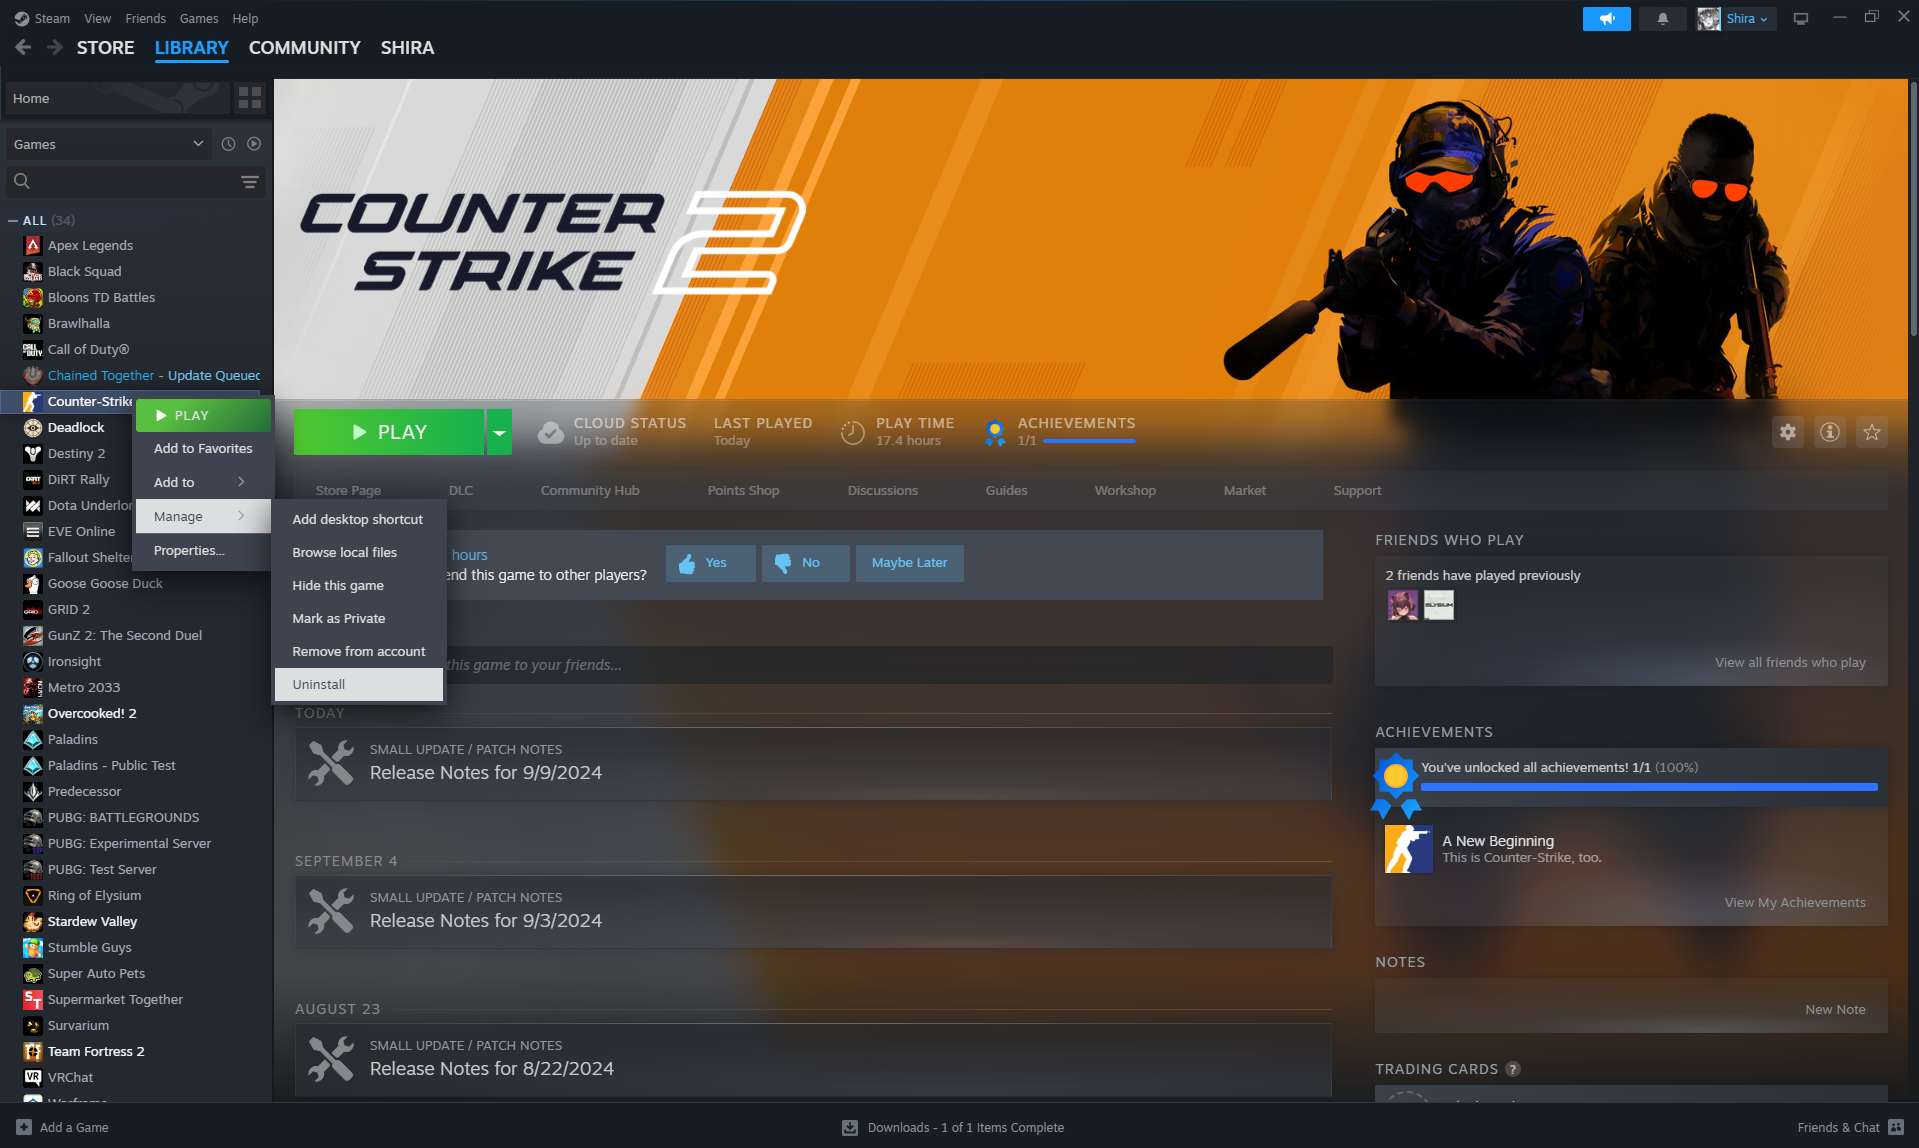The image size is (1919, 1148).
Task: Click View My Achievements link
Action: click(x=1795, y=902)
